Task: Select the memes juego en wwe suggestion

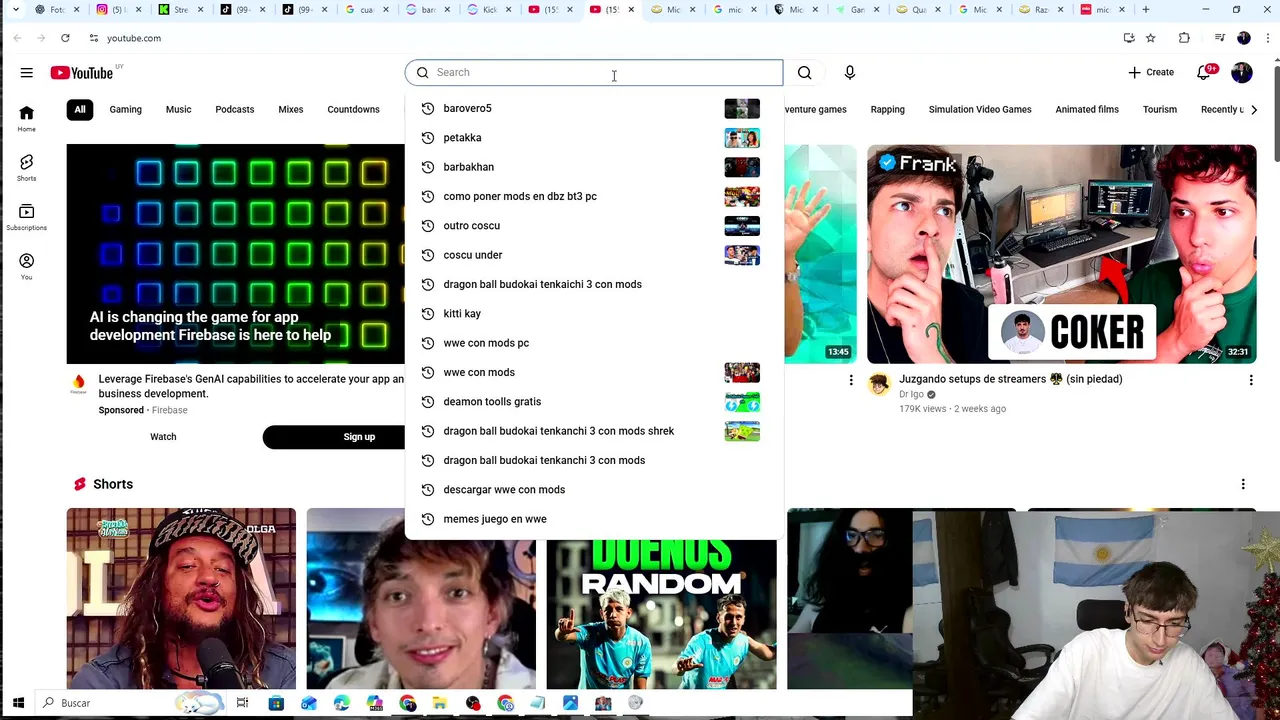Action: [x=594, y=519]
